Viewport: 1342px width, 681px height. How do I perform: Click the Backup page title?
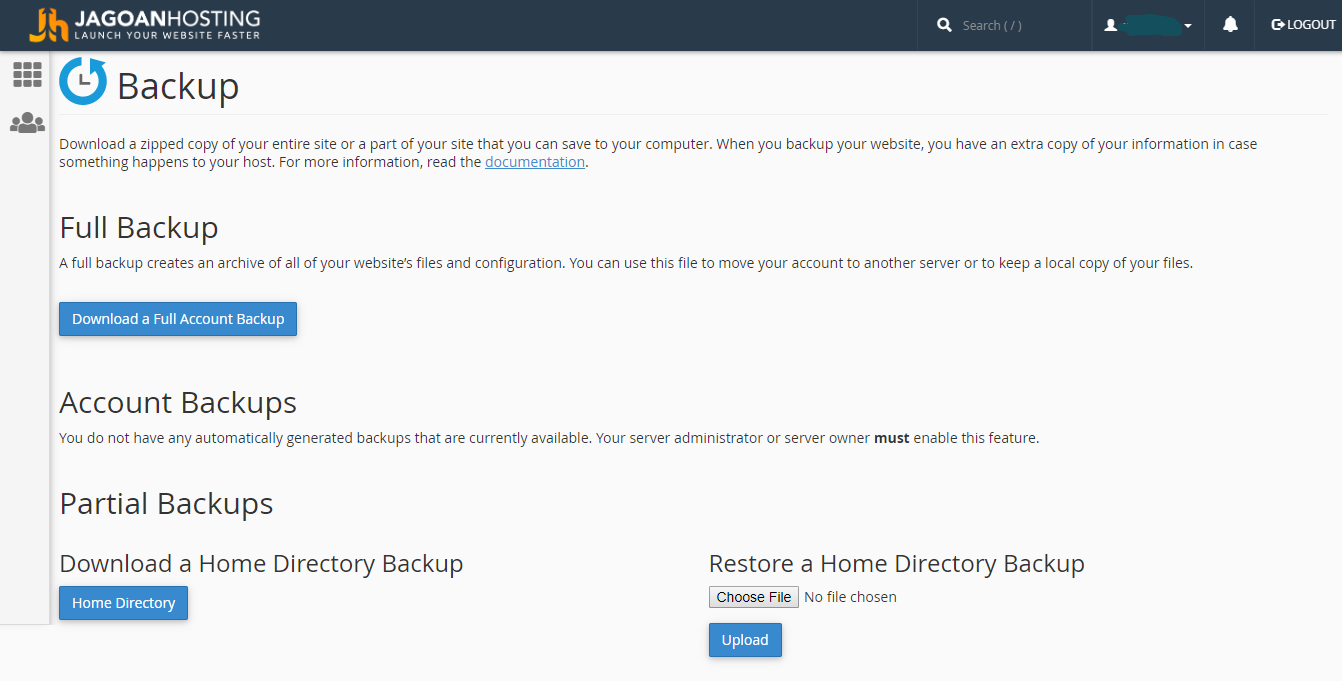pyautogui.click(x=178, y=86)
